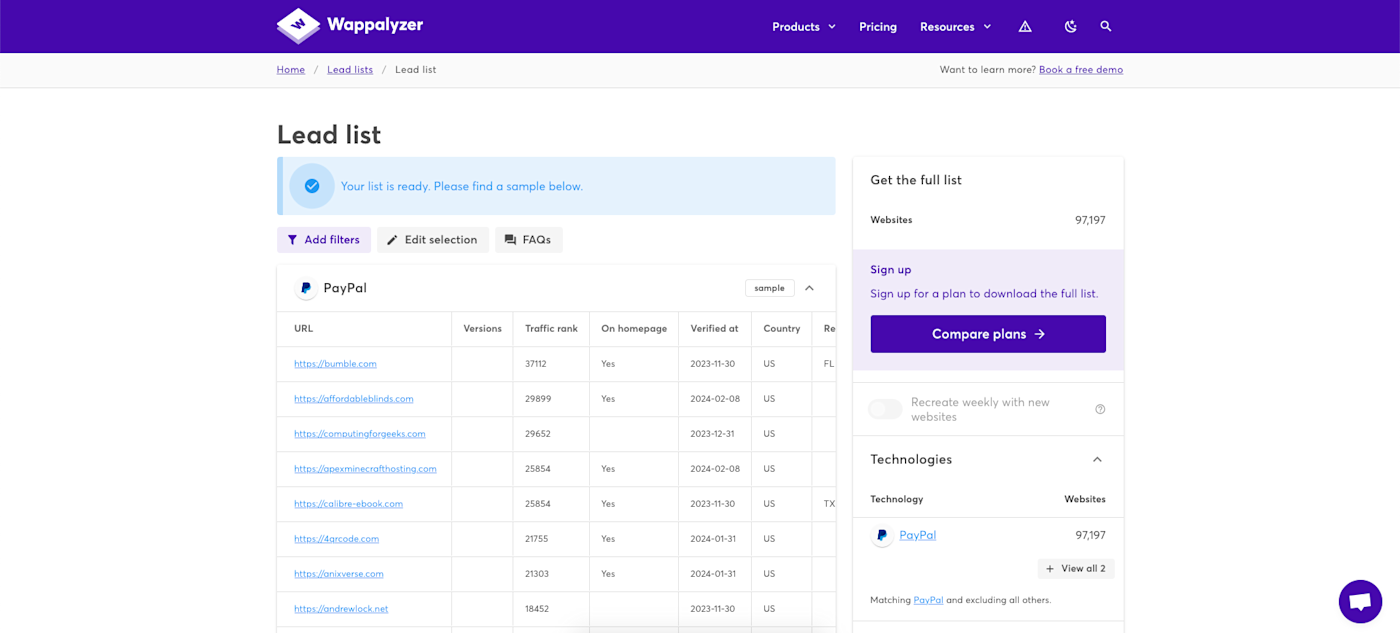Image resolution: width=1400 pixels, height=633 pixels.
Task: Click Book a free demo link
Action: (1081, 70)
